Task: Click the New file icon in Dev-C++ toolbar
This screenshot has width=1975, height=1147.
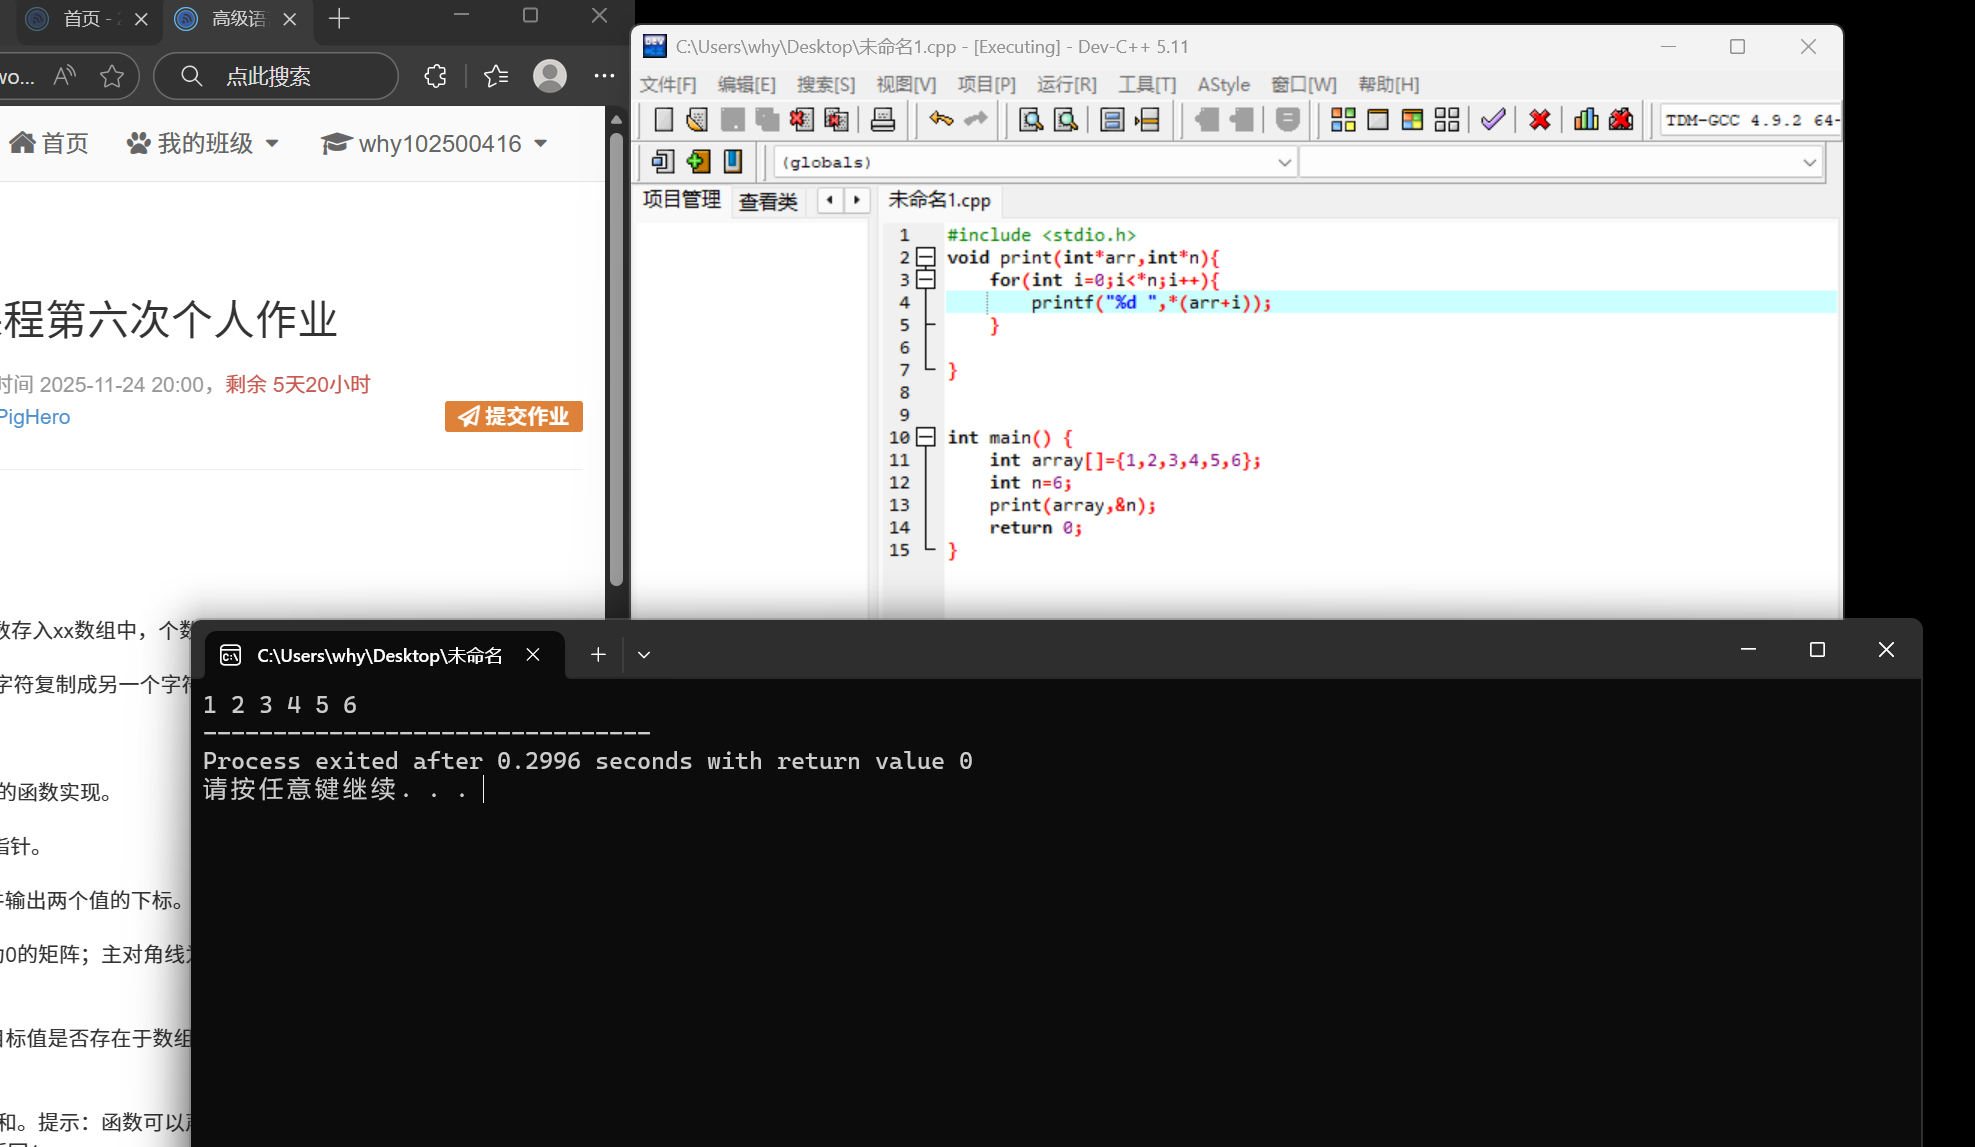Action: pyautogui.click(x=663, y=120)
